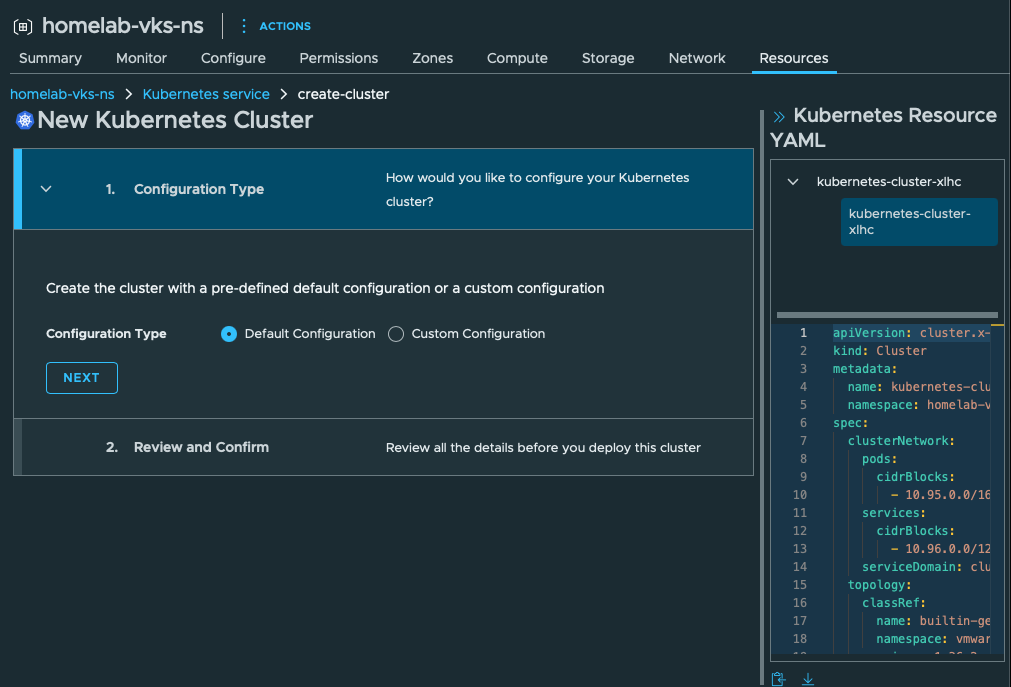Download the YAML file icon

808,679
